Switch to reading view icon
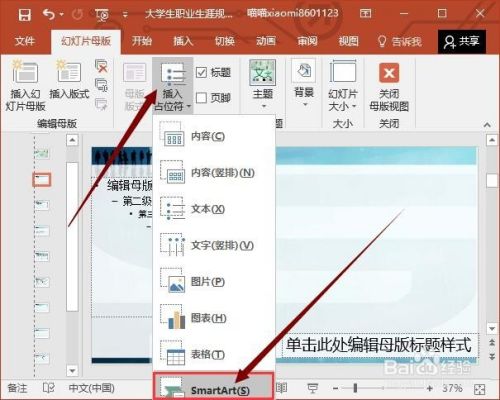The height and width of the screenshot is (400, 500). click(282, 388)
